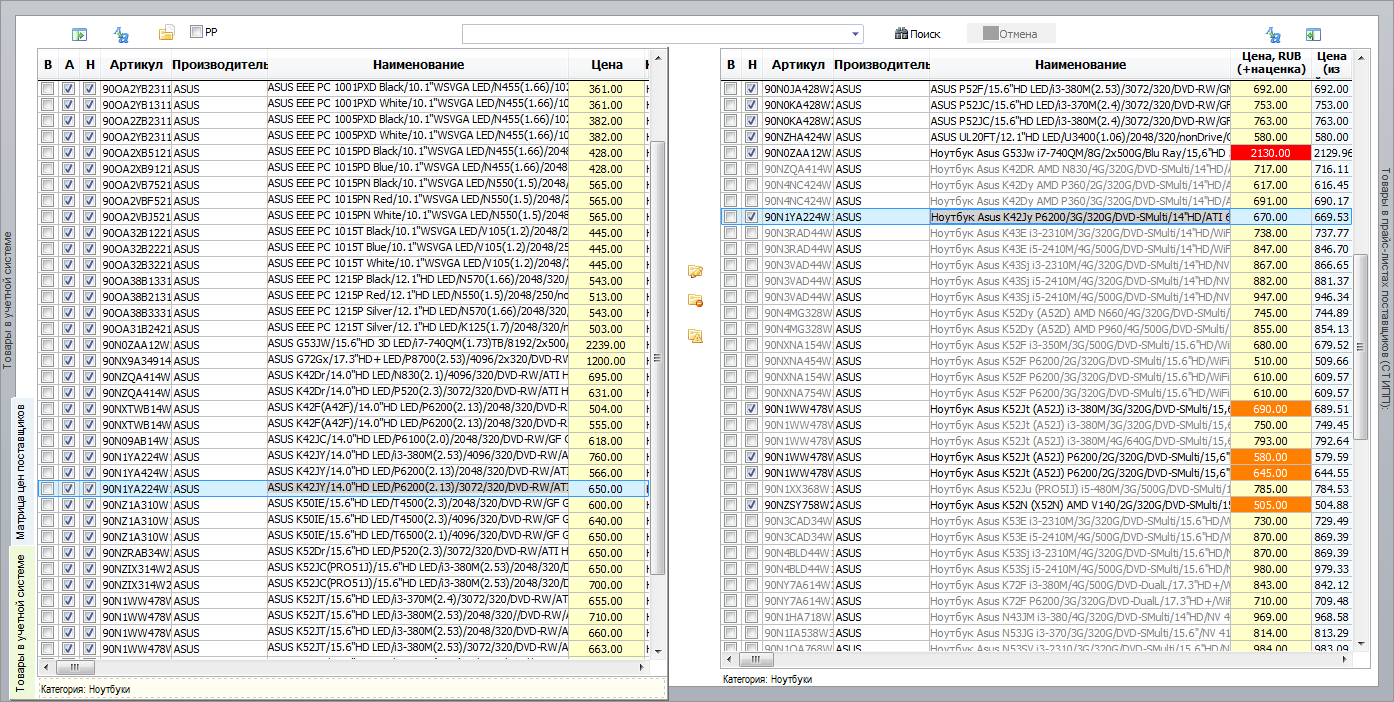
Task: Select article cell 90NZHA424W in right table
Action: point(798,137)
